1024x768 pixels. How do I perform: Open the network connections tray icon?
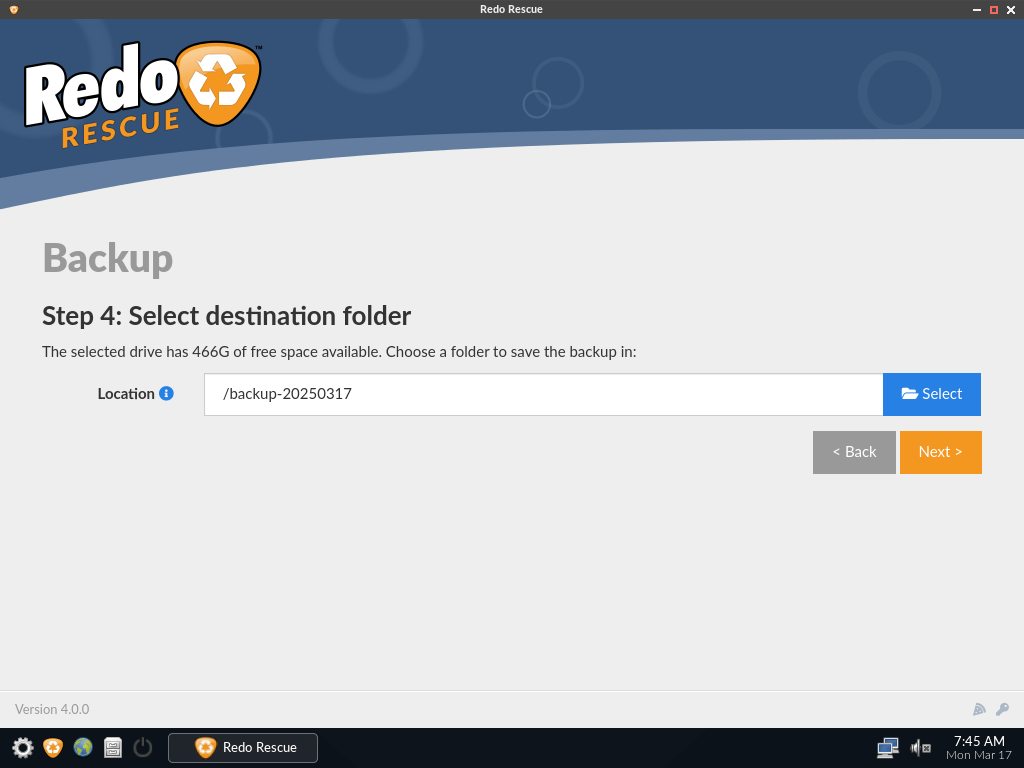tap(888, 748)
